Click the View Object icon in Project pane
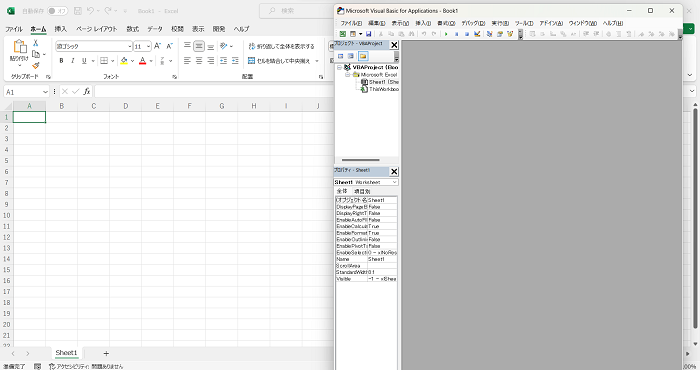This screenshot has width=700, height=370. point(351,56)
